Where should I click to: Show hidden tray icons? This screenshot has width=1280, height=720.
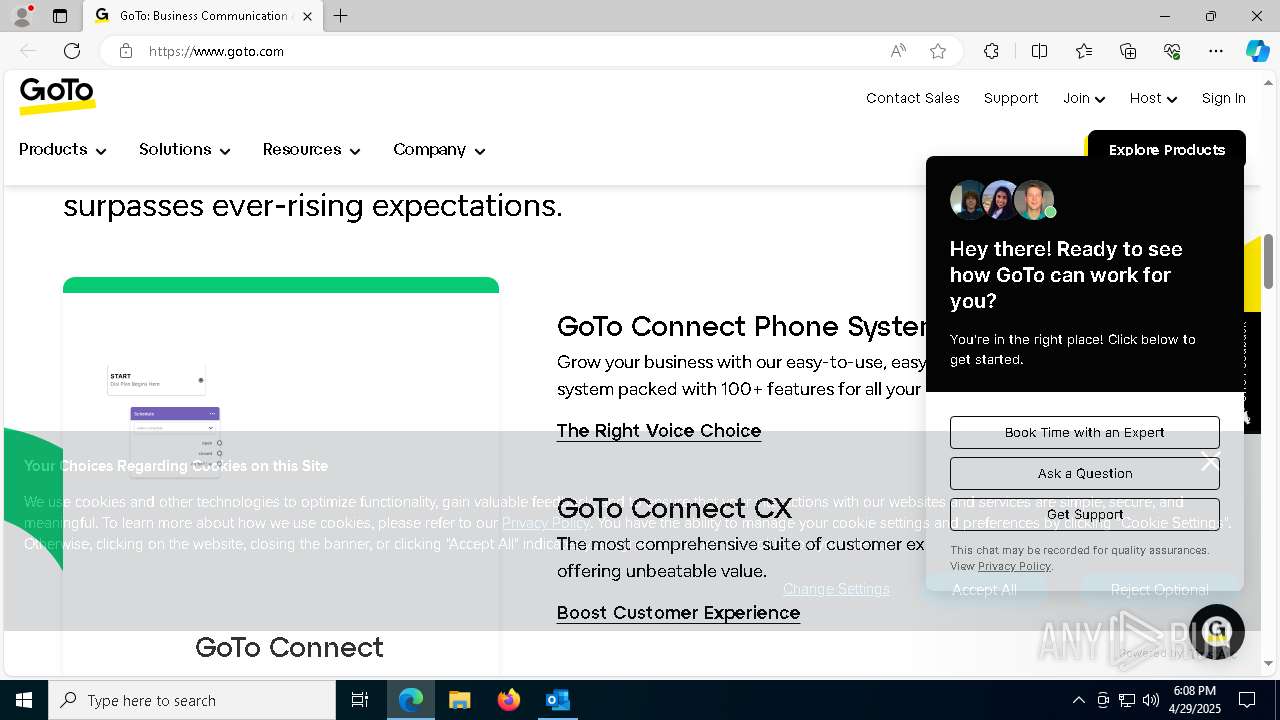[x=1078, y=700]
